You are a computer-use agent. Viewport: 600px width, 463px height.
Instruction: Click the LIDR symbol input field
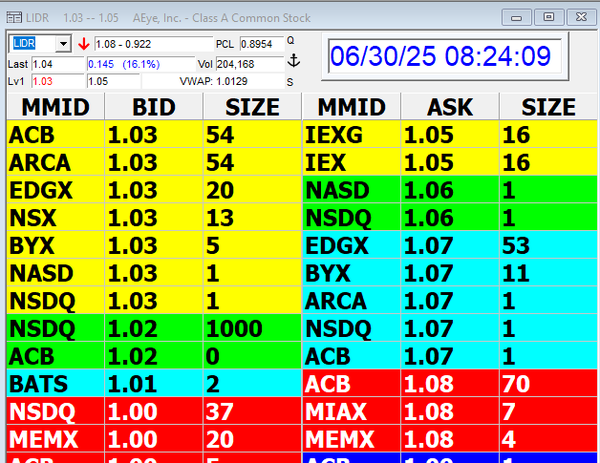(32, 45)
